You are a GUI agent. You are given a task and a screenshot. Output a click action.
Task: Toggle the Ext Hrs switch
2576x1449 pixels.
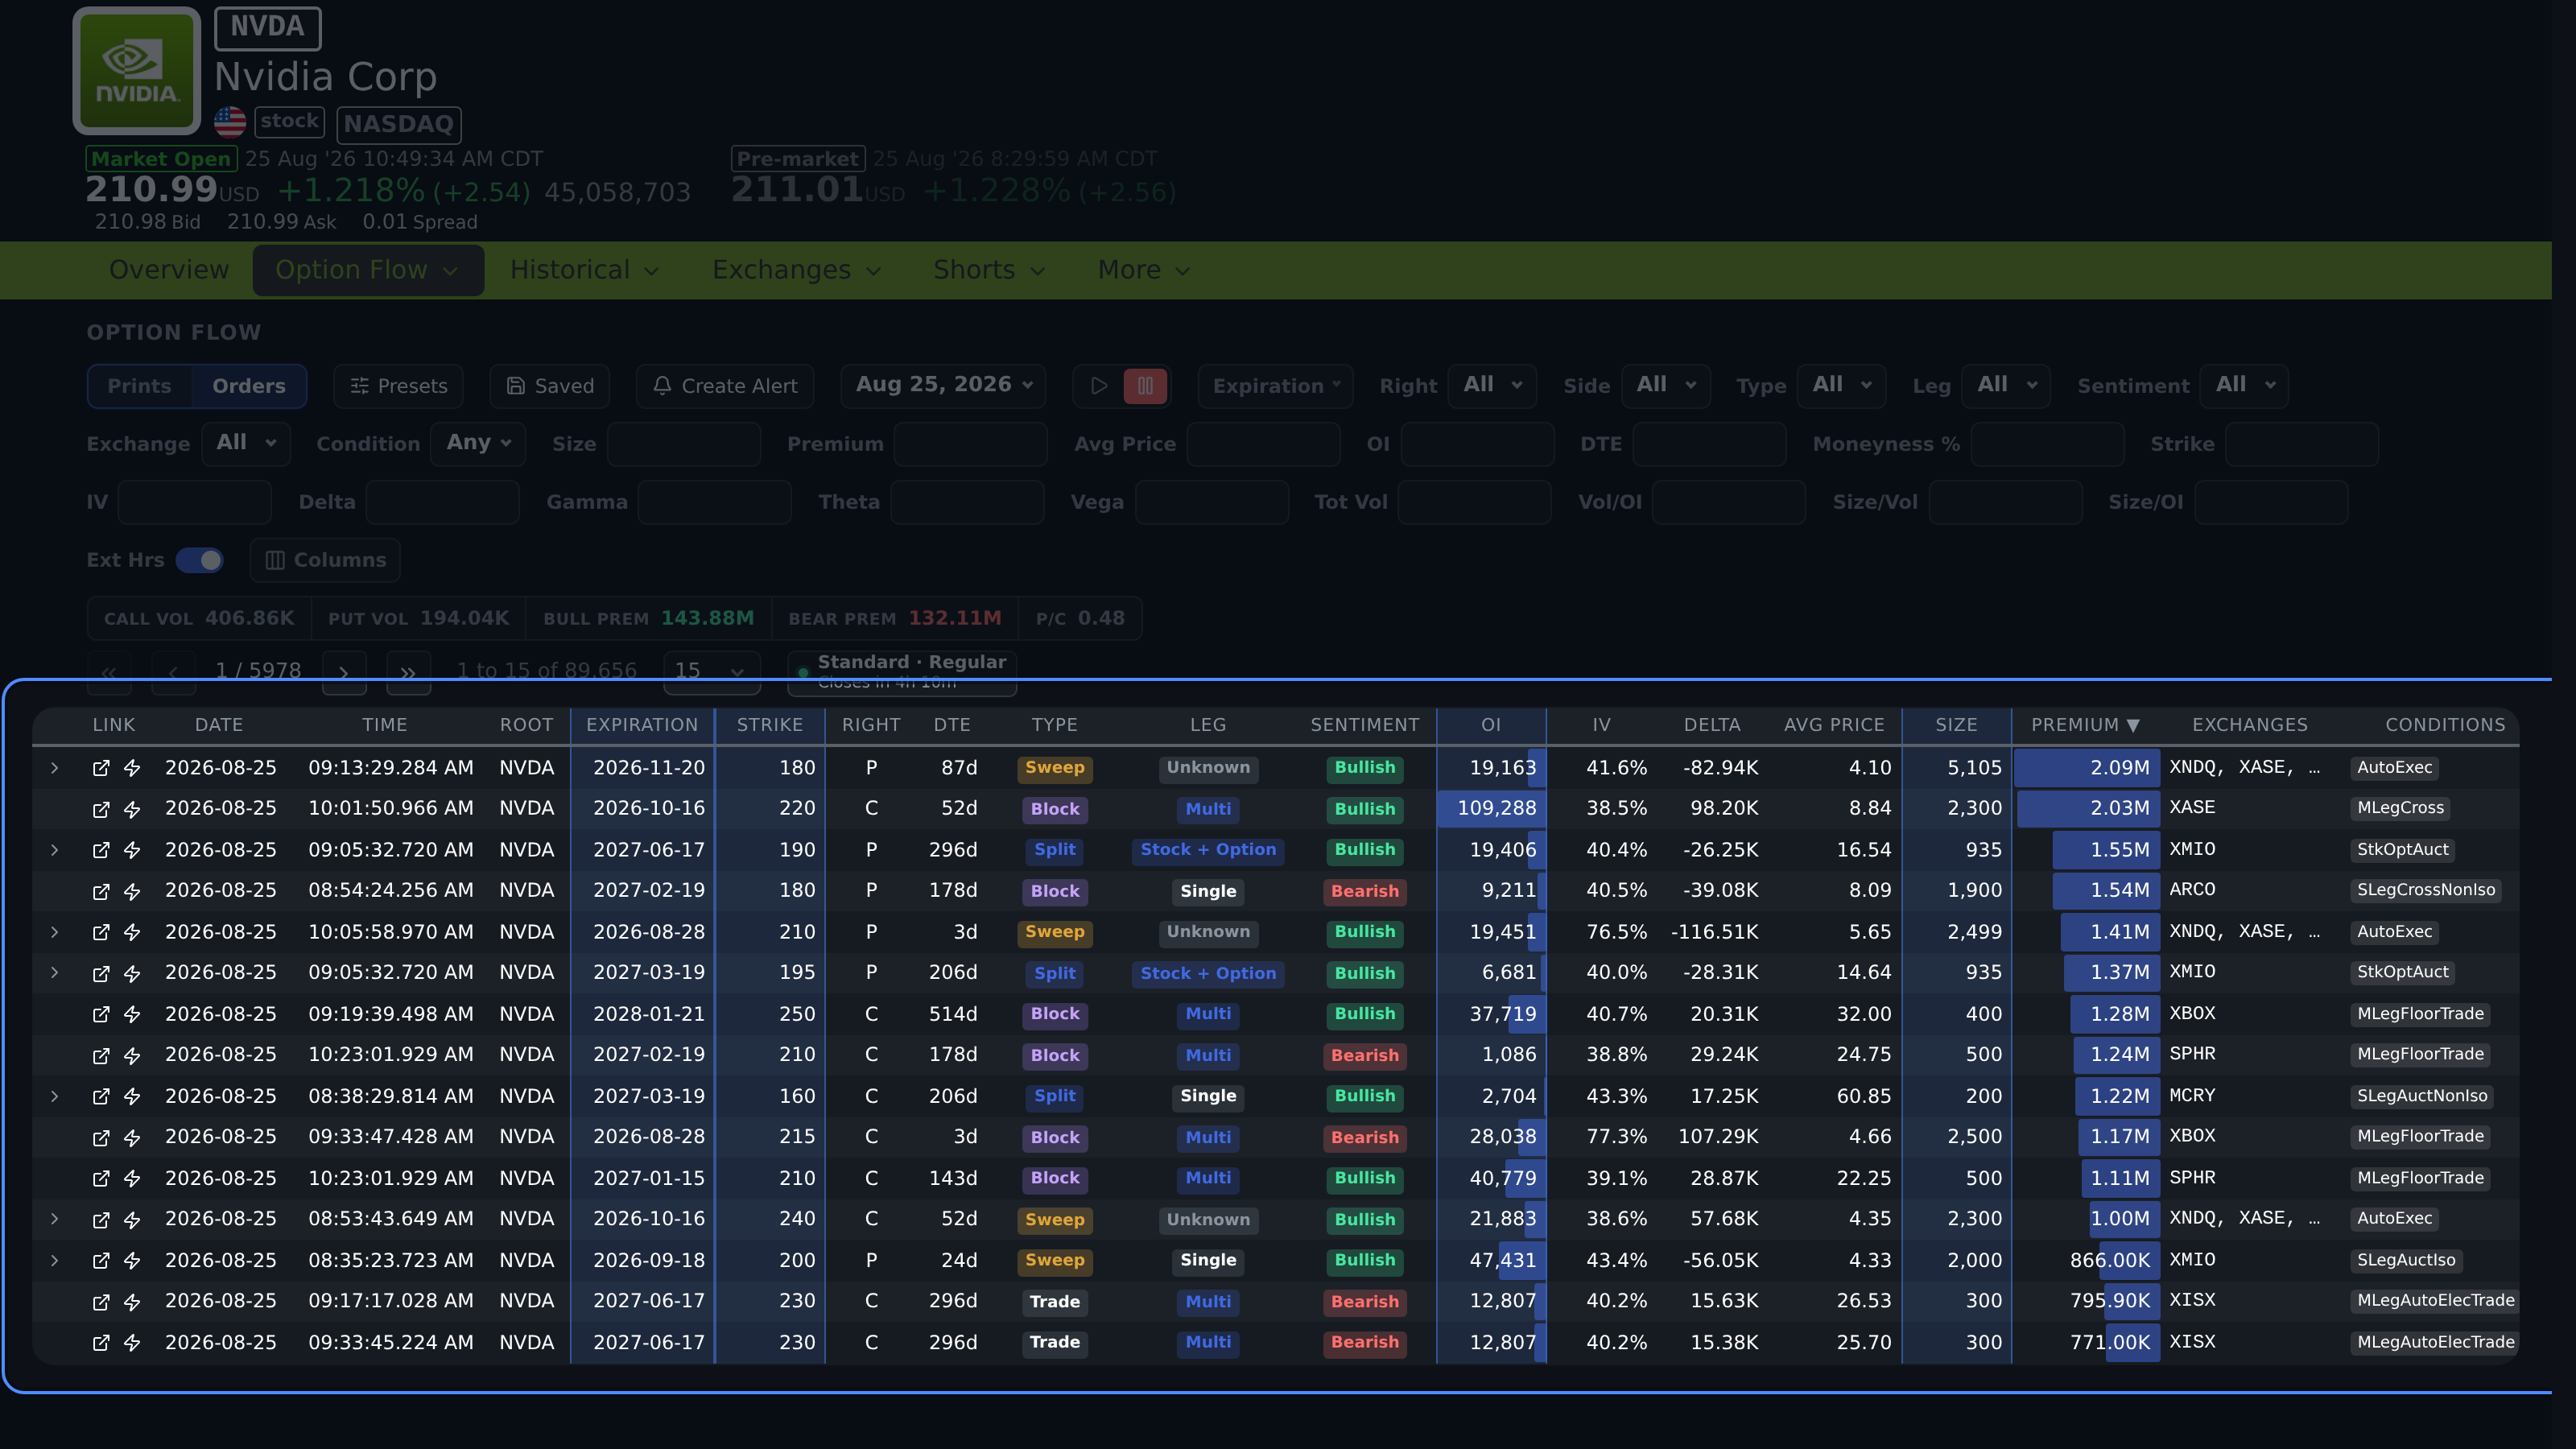(199, 560)
